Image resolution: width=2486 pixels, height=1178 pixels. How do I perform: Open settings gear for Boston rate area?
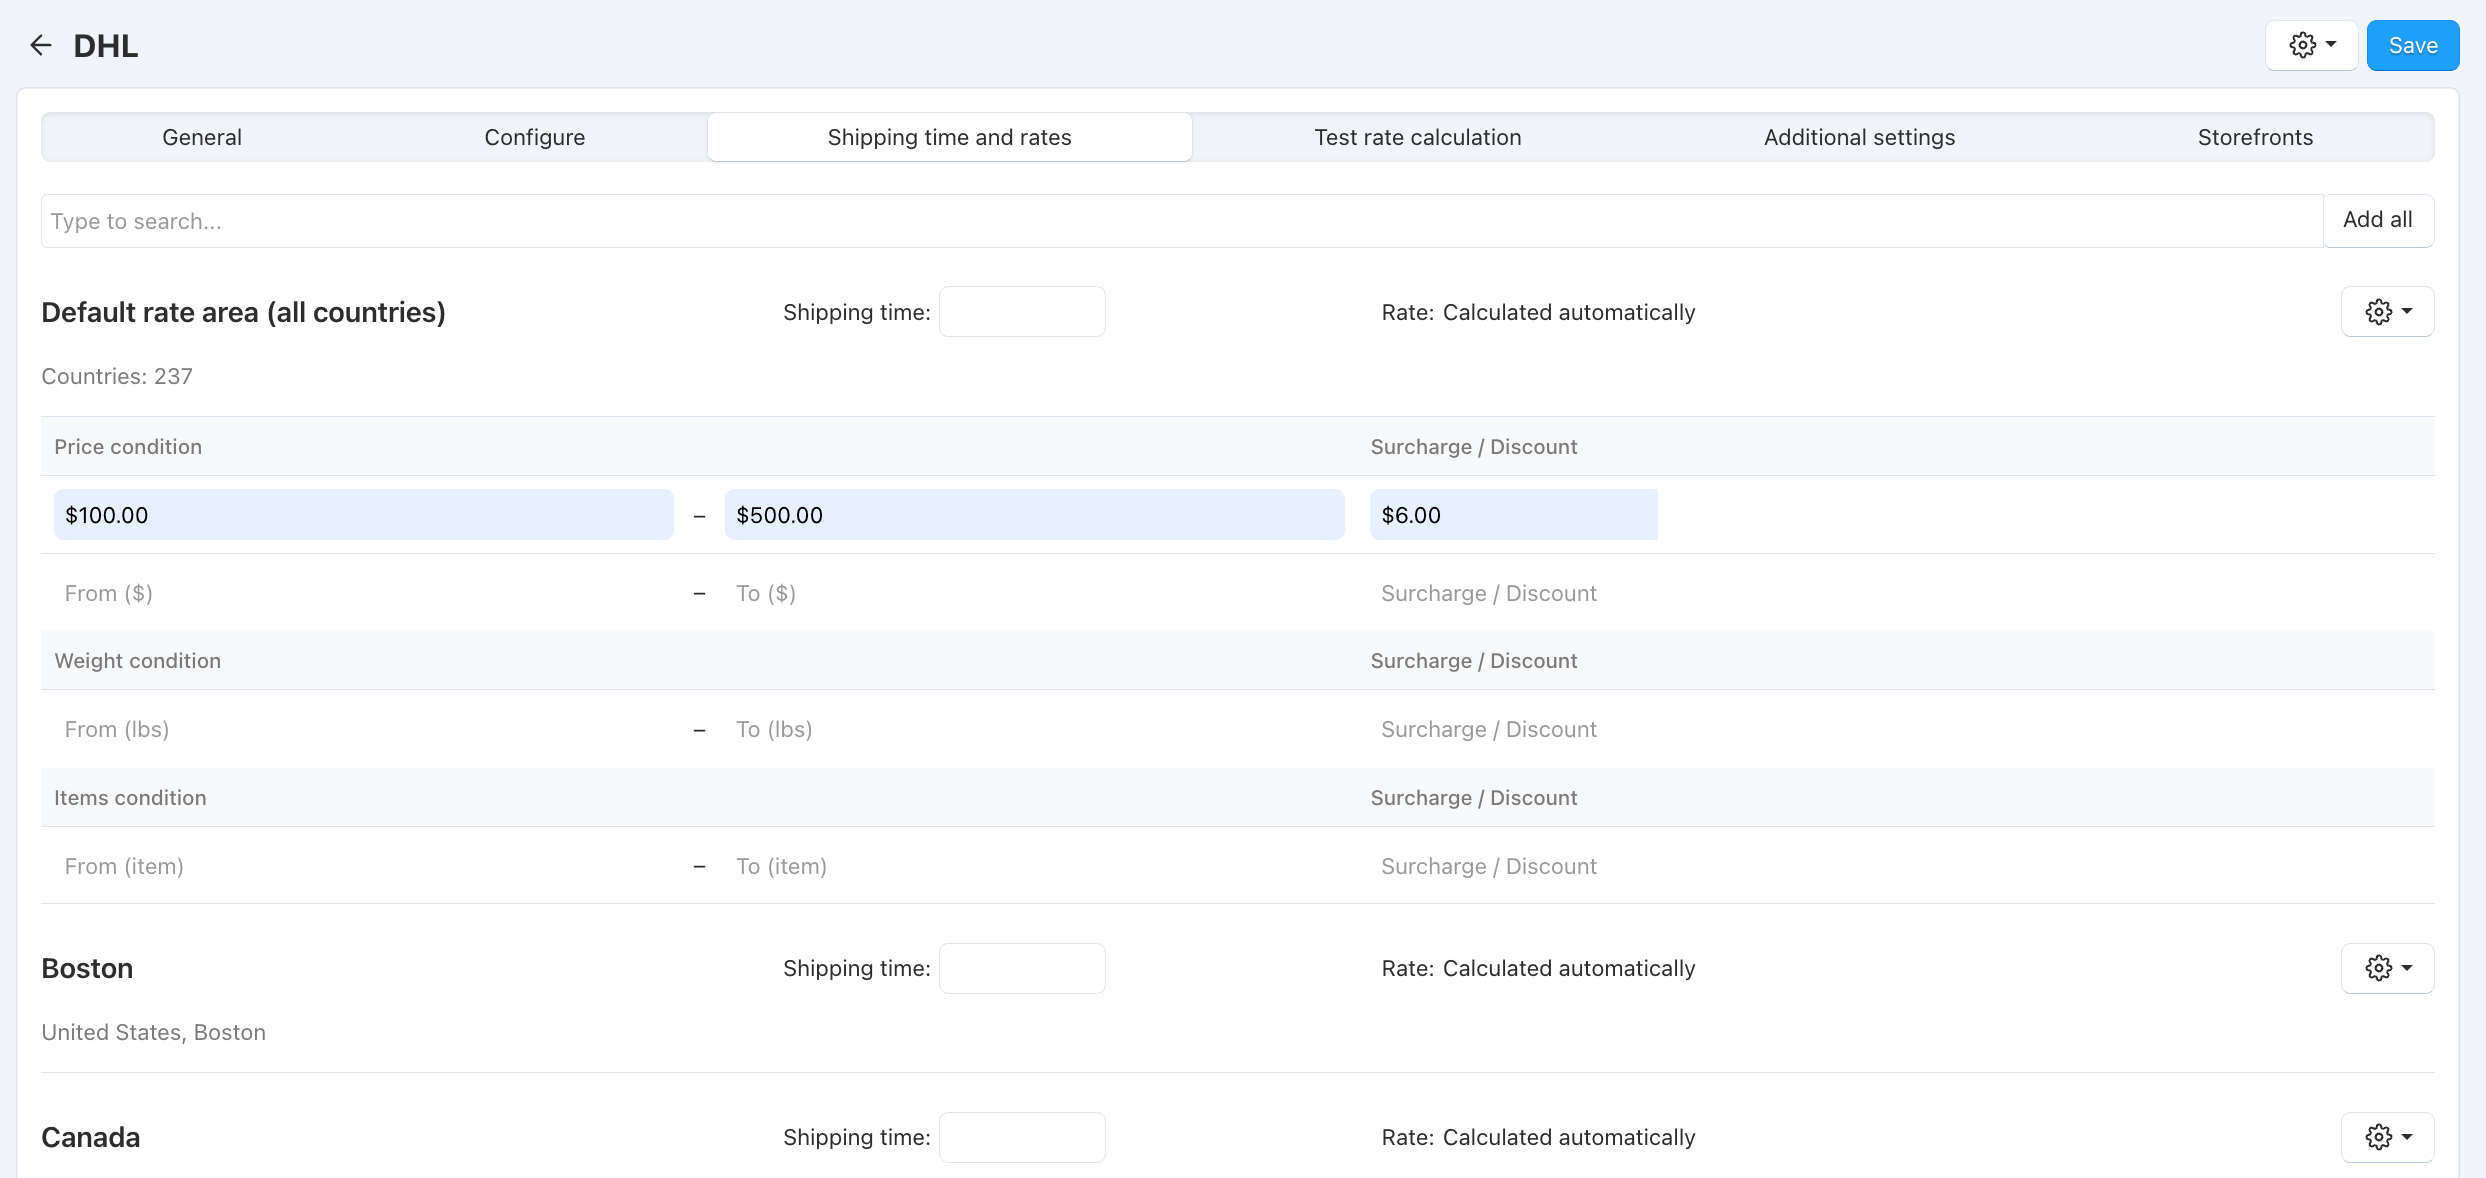(2378, 967)
